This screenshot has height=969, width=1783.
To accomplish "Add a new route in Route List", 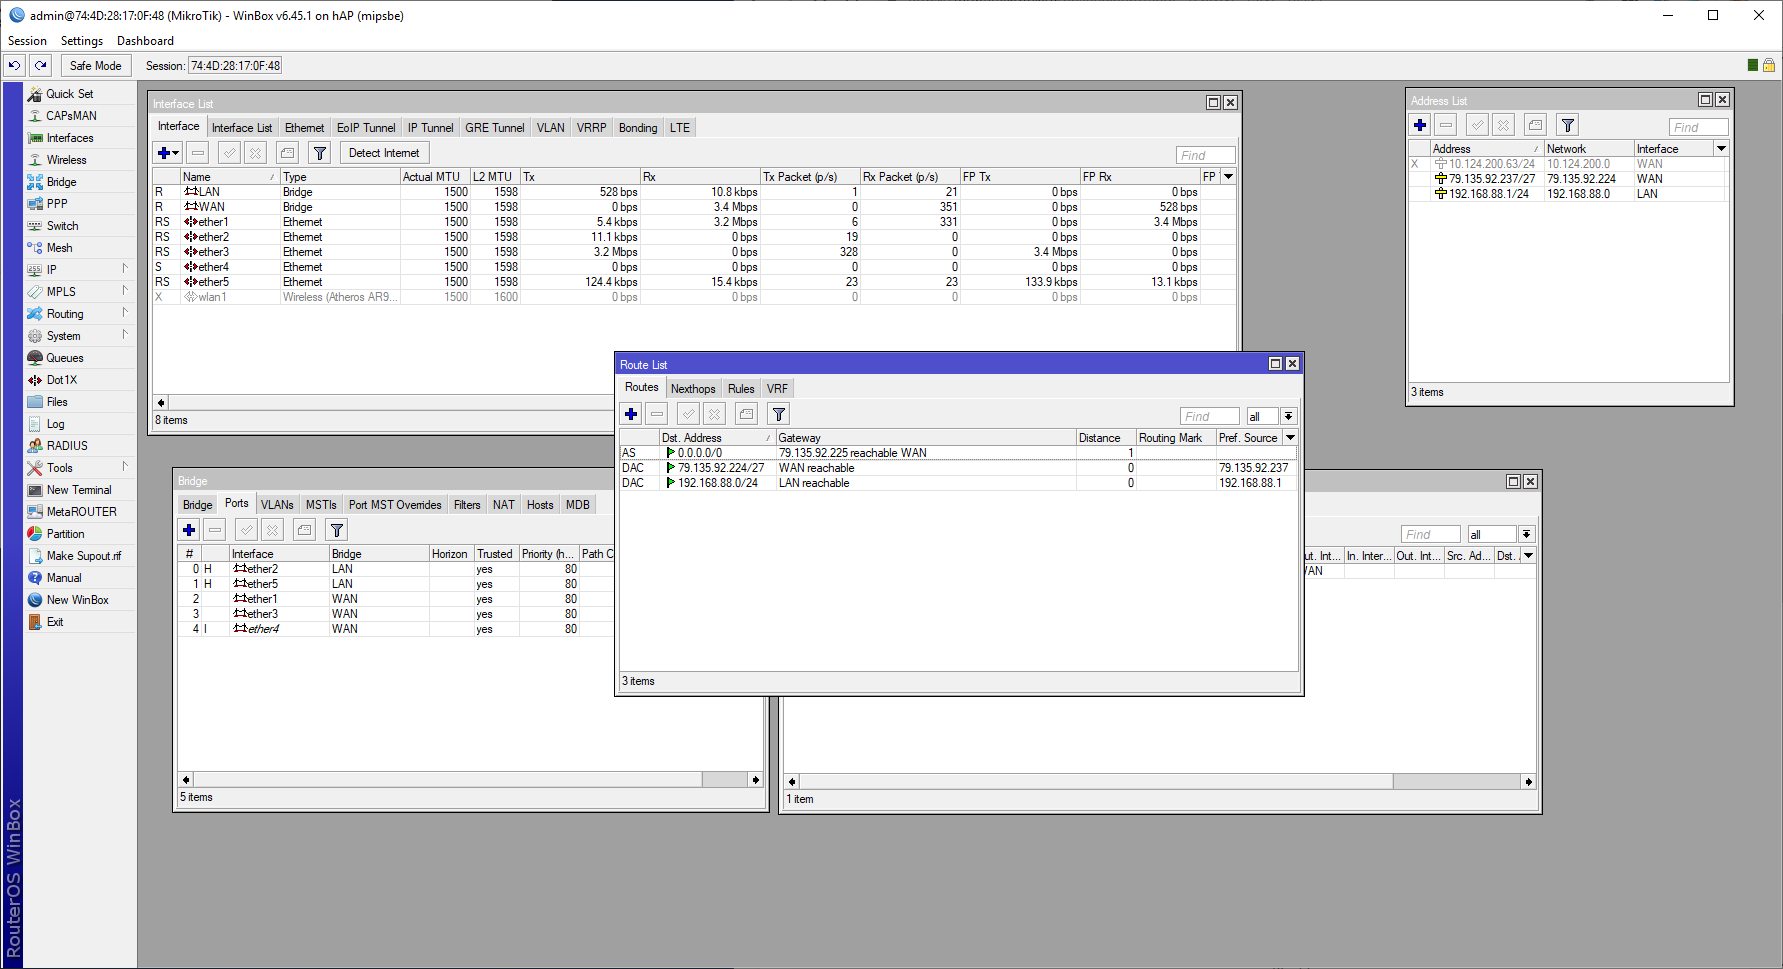I will point(631,414).
